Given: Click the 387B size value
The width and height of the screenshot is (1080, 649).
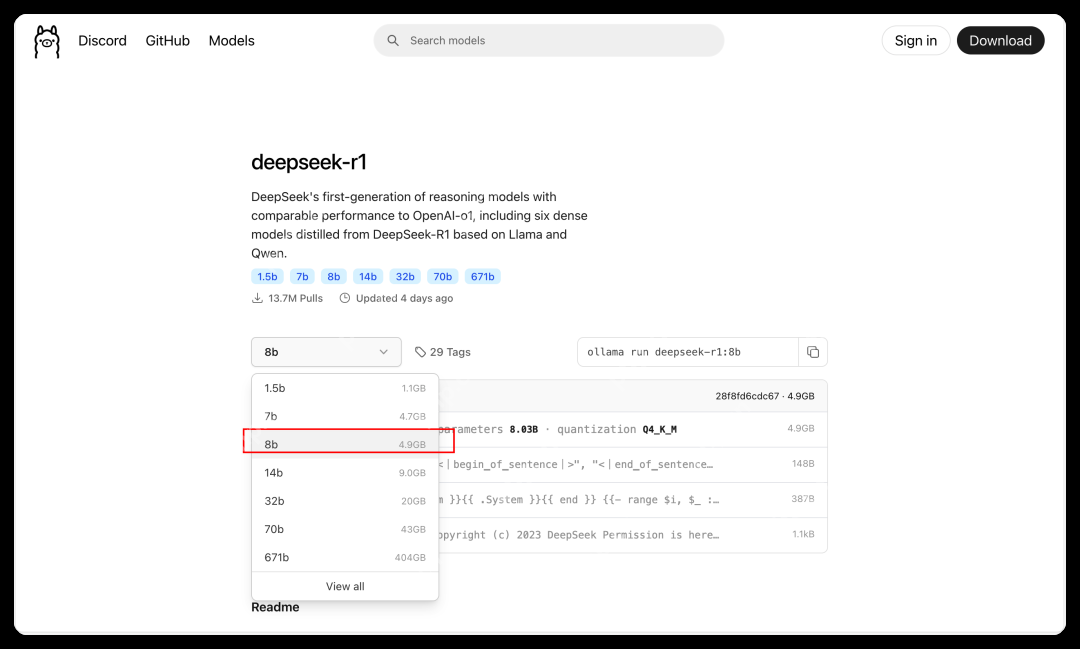Looking at the screenshot, I should point(803,499).
